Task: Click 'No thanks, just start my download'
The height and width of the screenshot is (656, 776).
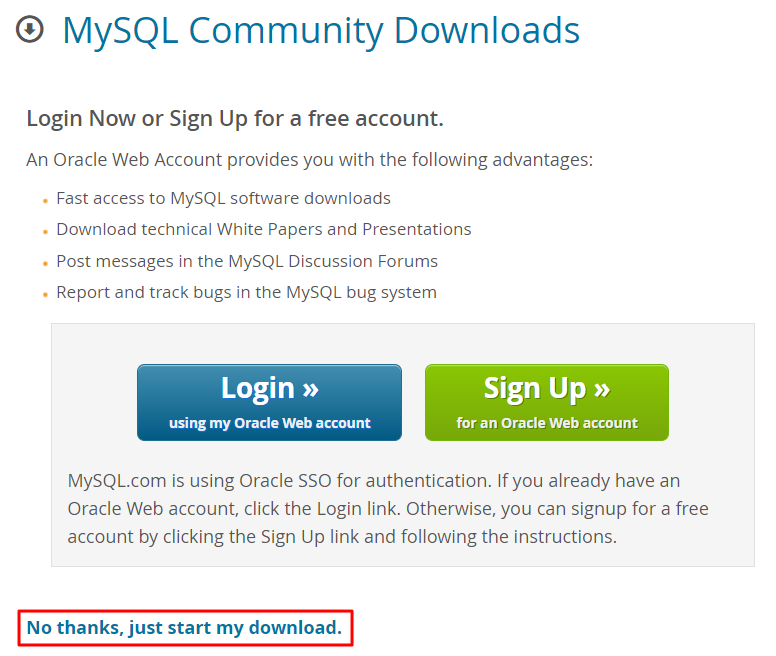Action: click(184, 628)
